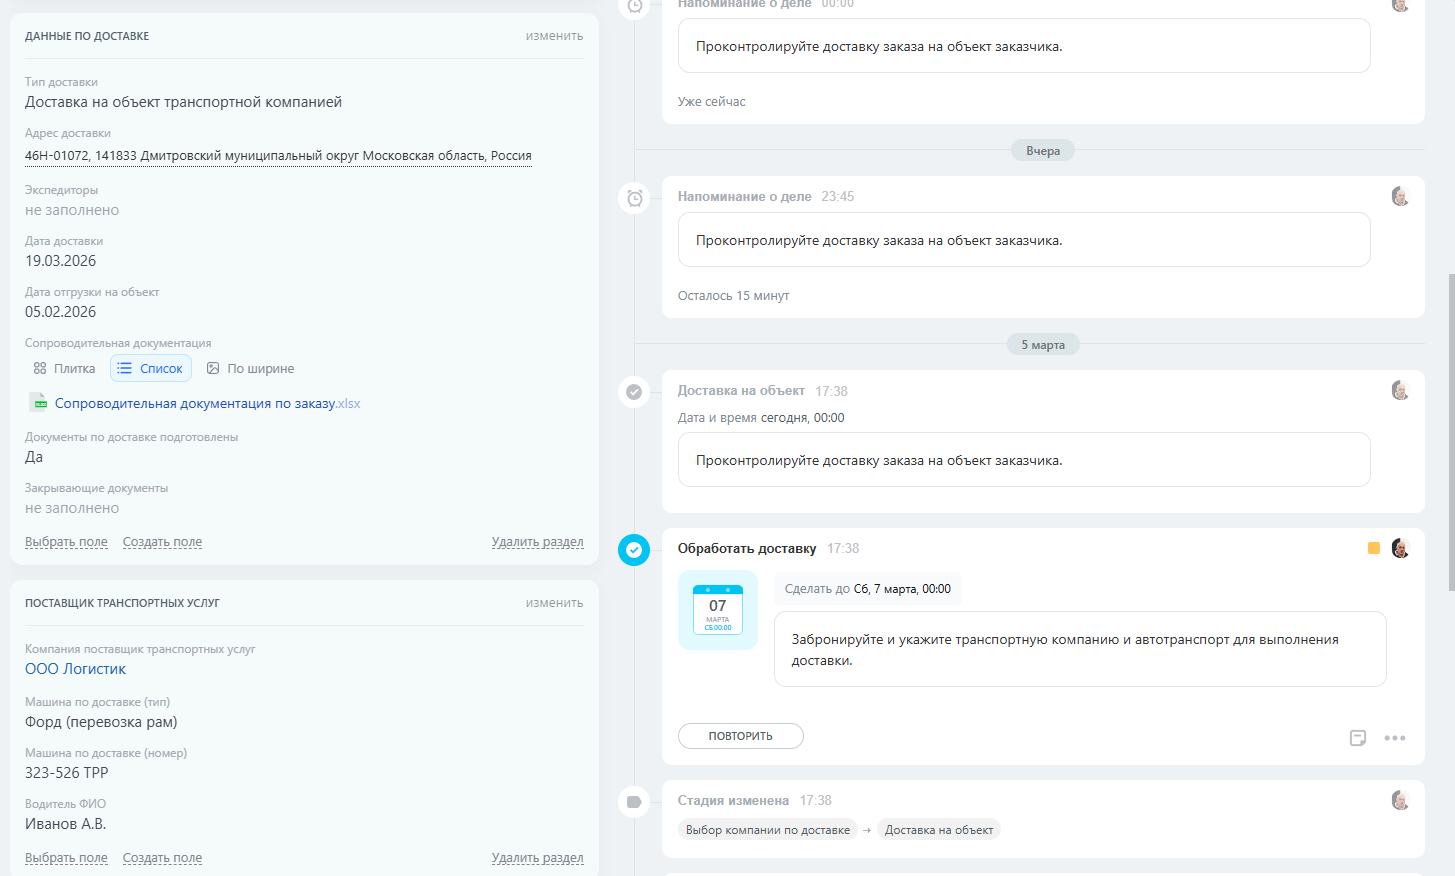Click the vehicle number 323-526 ТРР
Screen dimensions: 1455x876
coord(67,773)
